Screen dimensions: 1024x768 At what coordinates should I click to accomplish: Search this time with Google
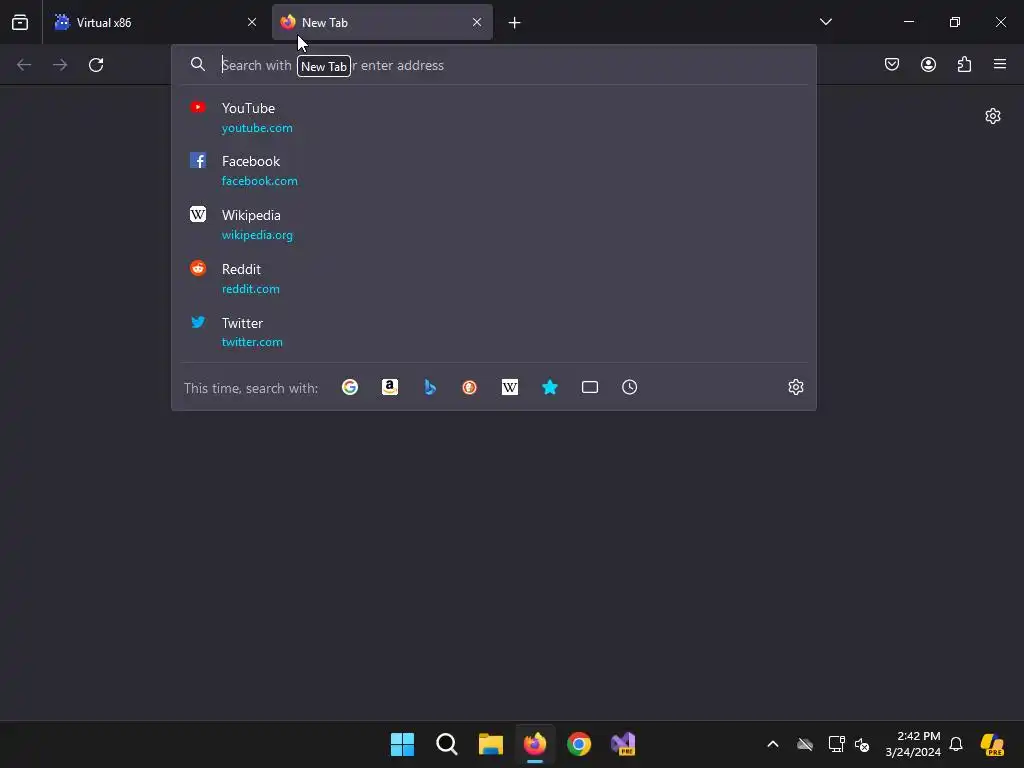[x=350, y=387]
